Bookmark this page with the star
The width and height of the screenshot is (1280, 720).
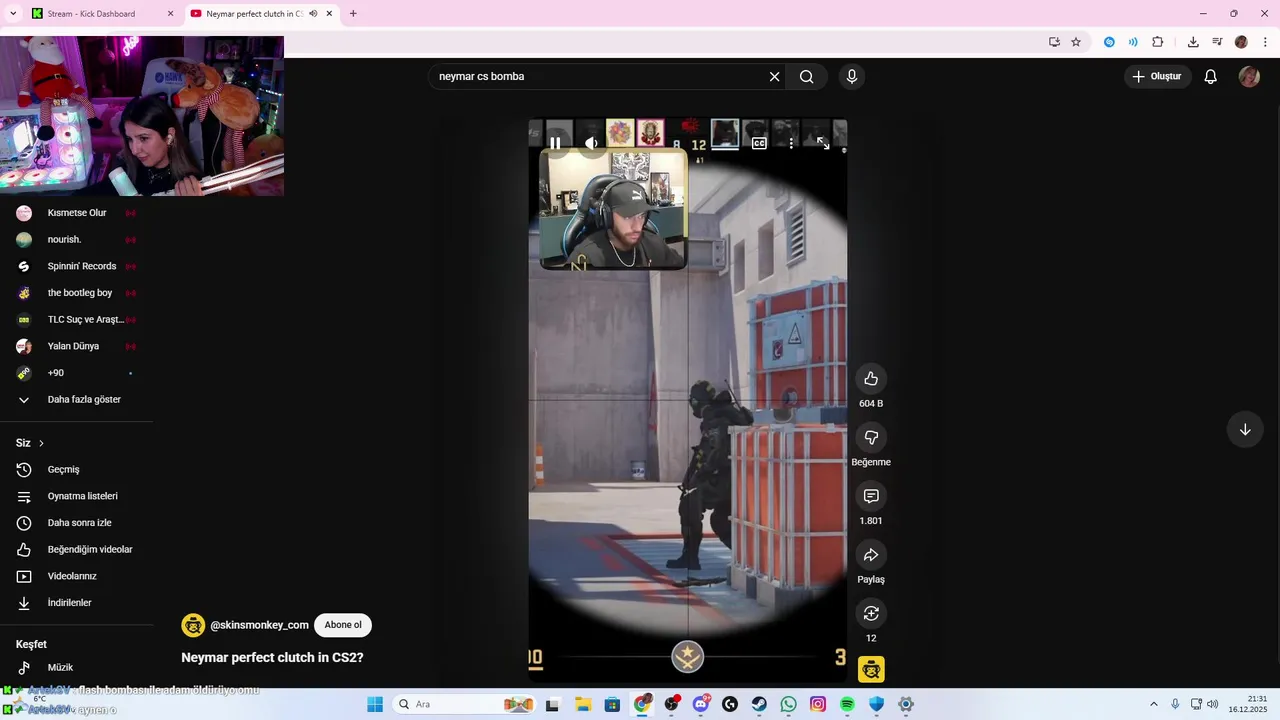click(x=1076, y=42)
